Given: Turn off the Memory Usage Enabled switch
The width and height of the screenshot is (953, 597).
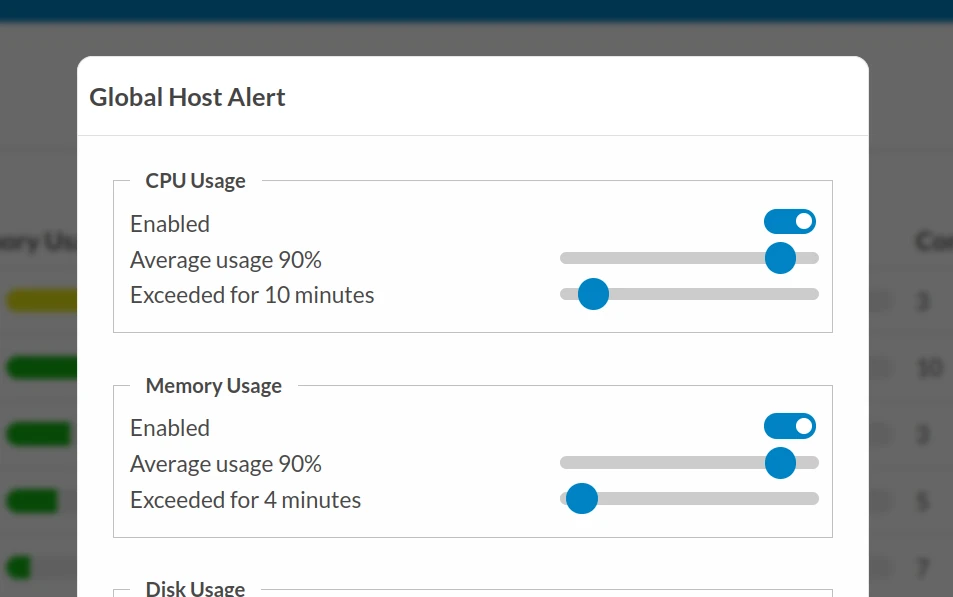Looking at the screenshot, I should [790, 426].
